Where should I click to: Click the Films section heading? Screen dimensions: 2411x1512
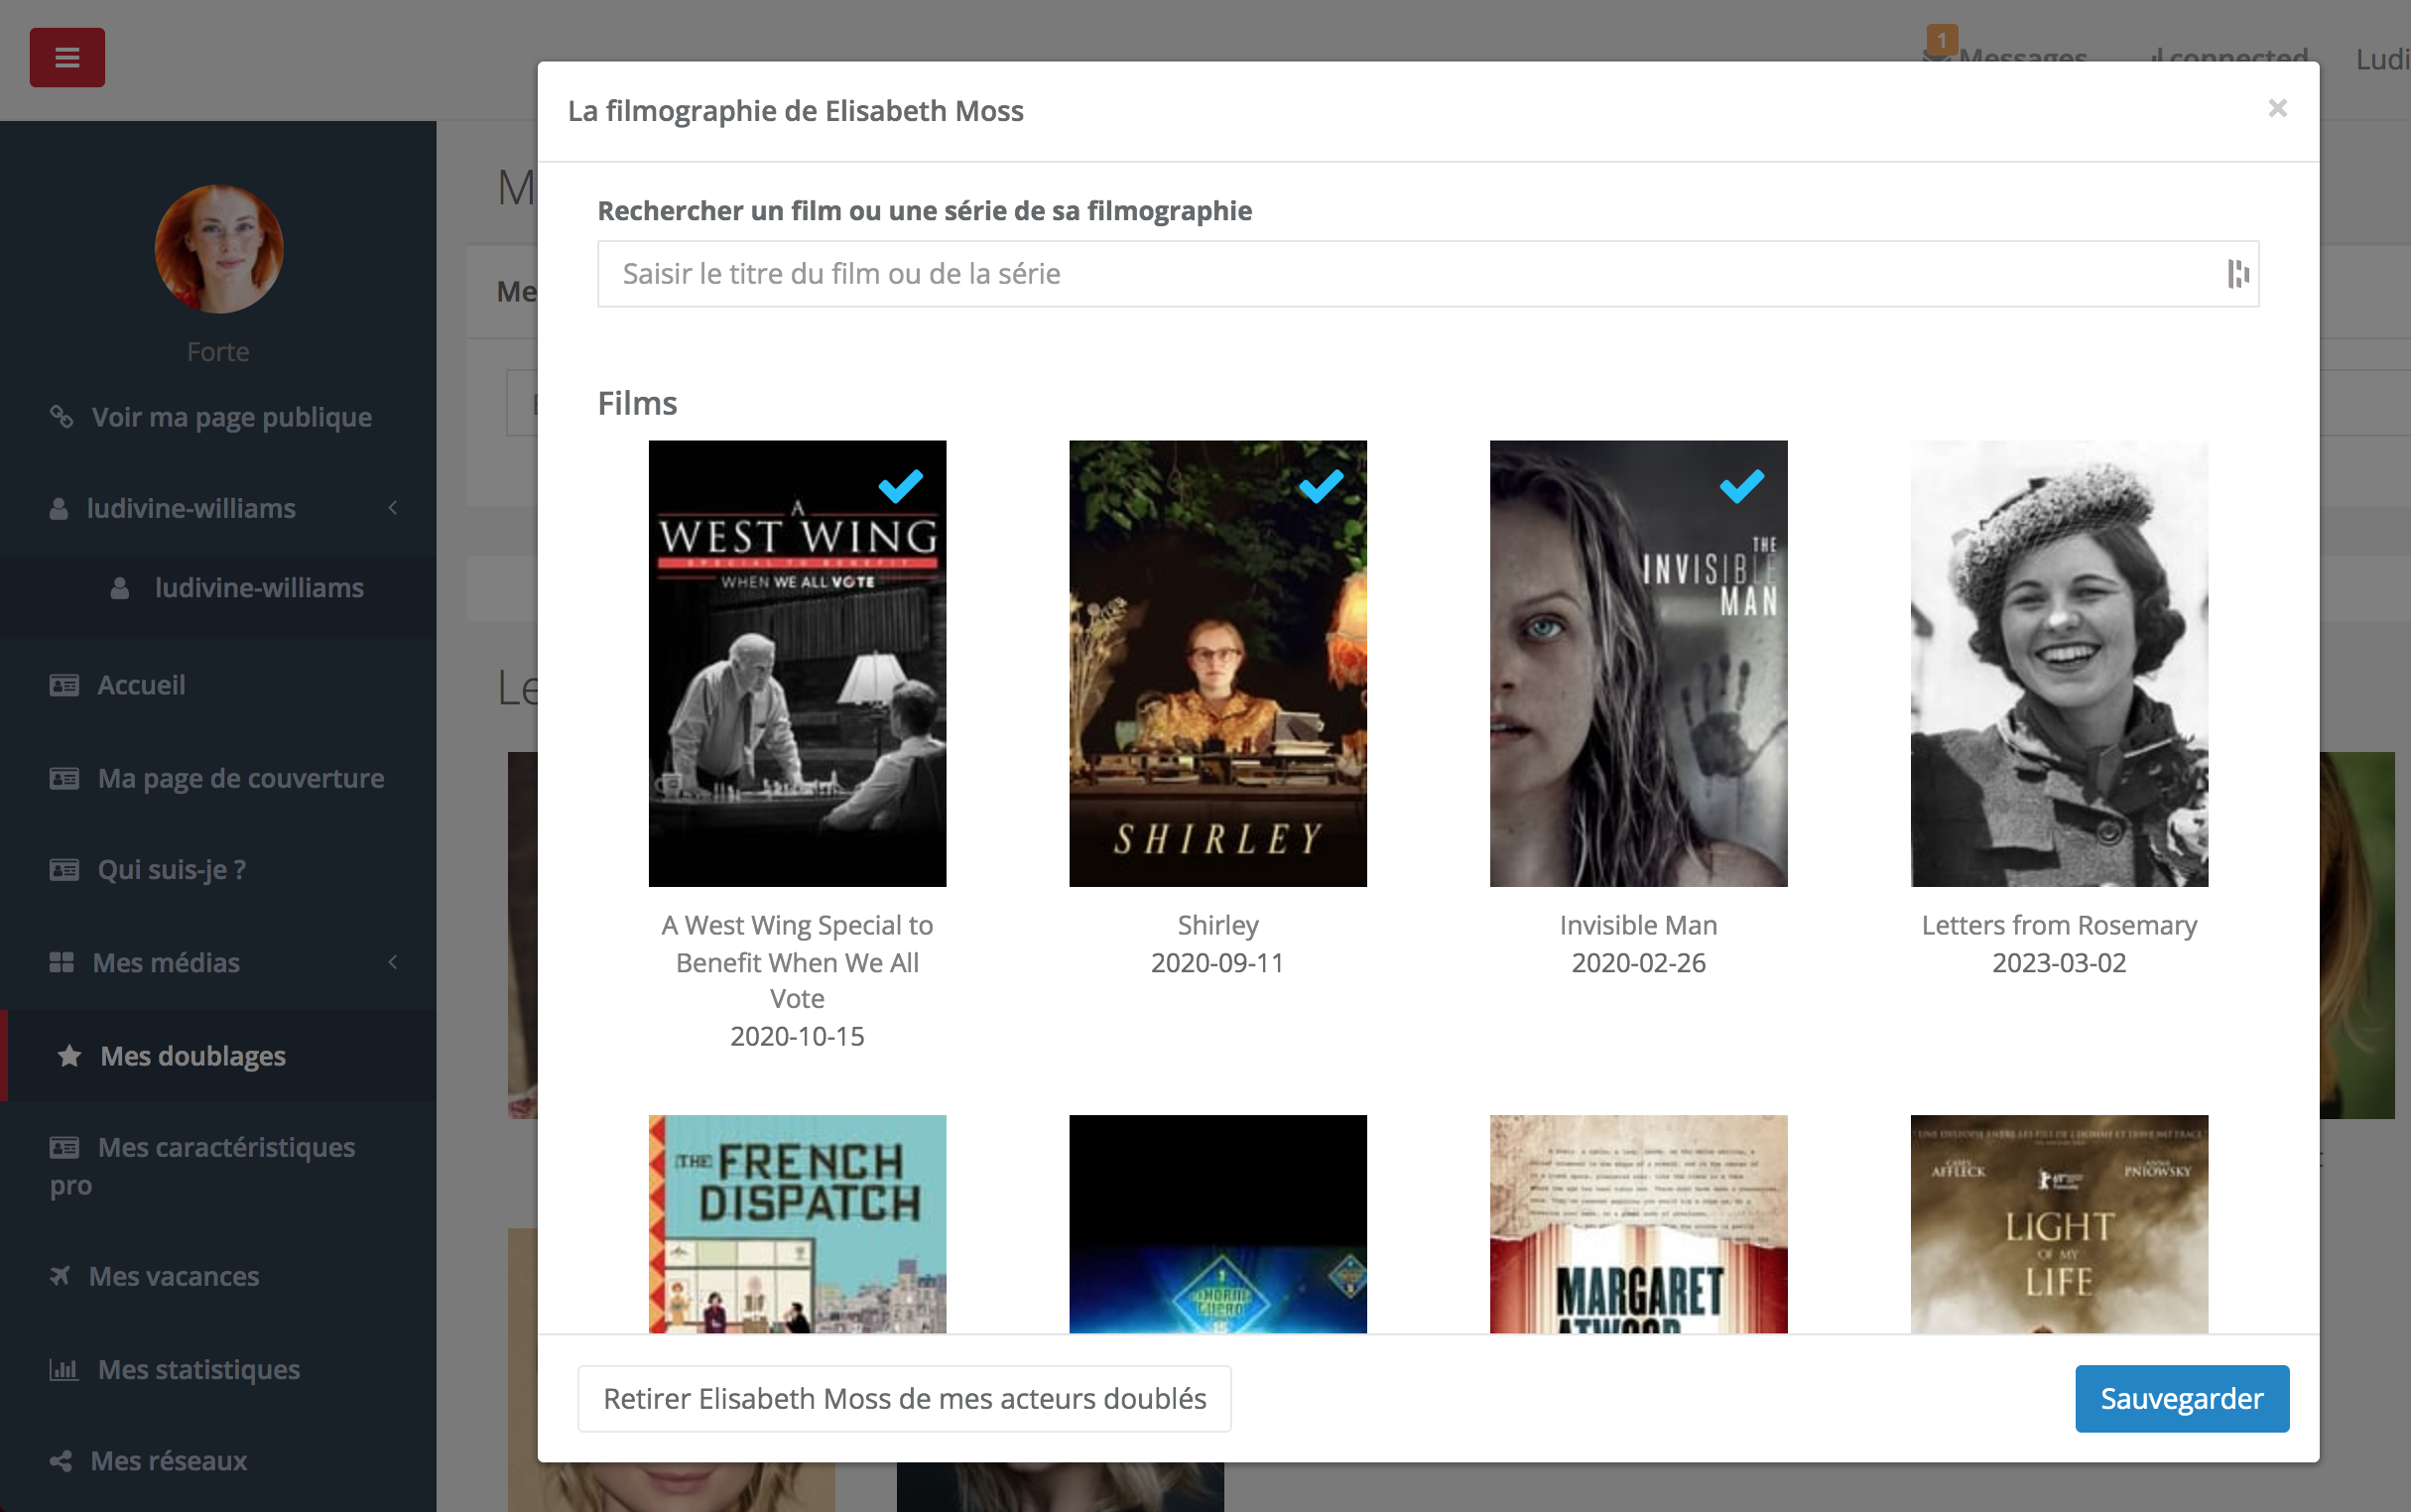click(637, 403)
